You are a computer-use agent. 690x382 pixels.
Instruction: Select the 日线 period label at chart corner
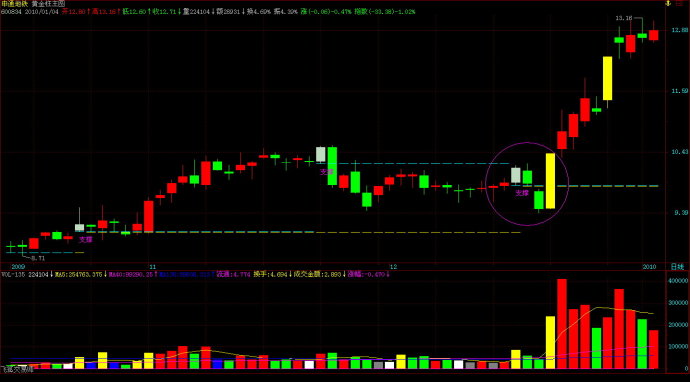pos(677,267)
